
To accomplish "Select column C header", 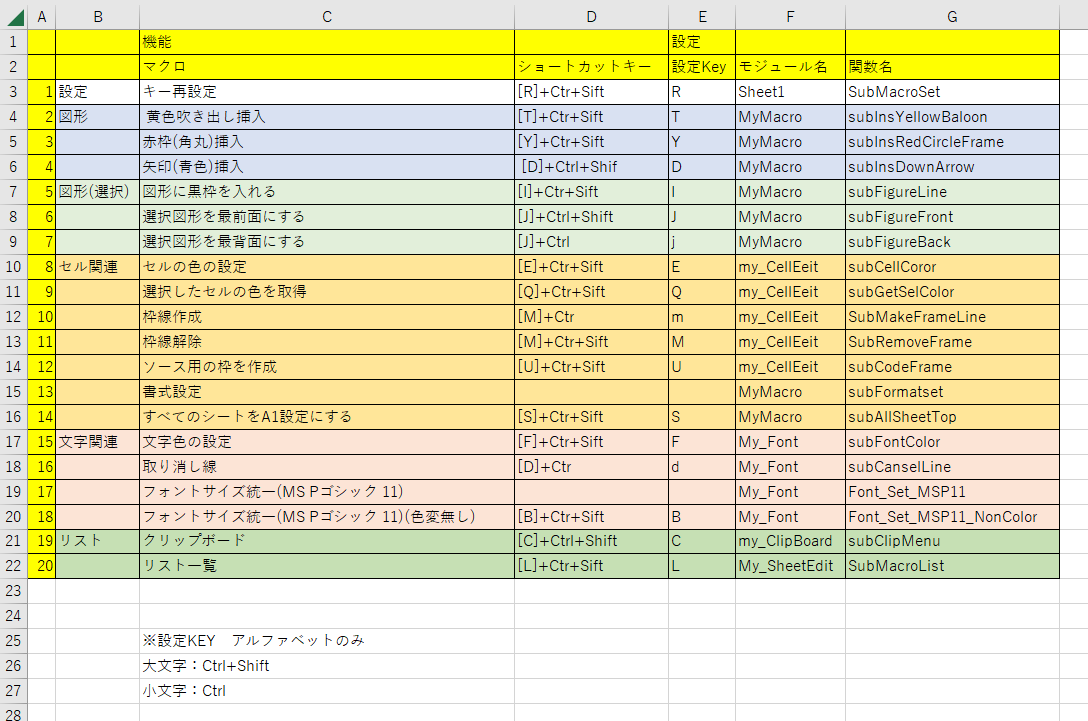I will pos(327,17).
